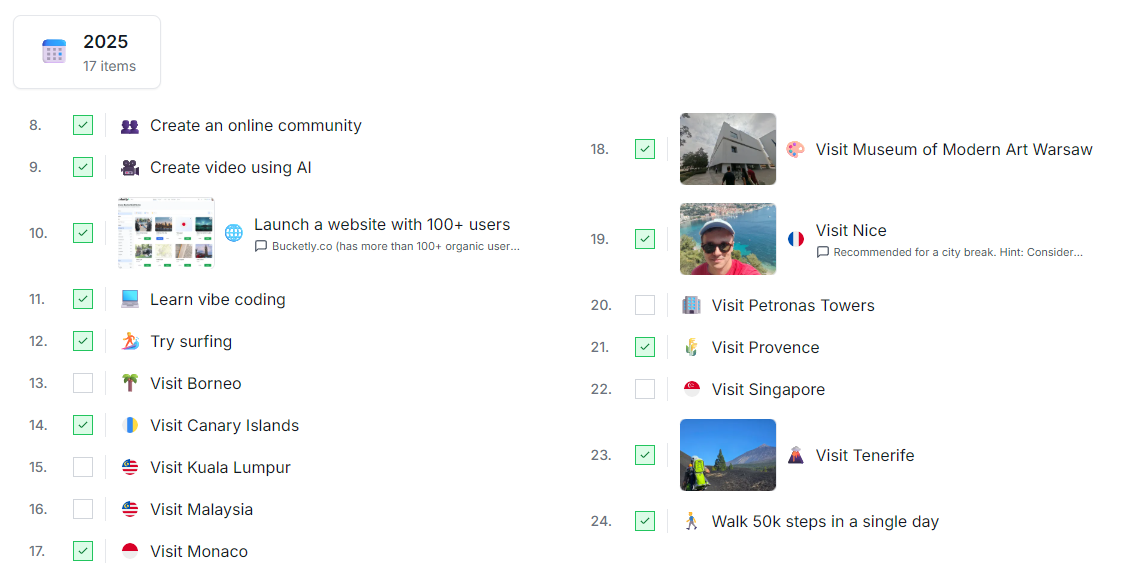Uncheck the Learn vibe coding checkbox
The image size is (1136, 579).
[x=83, y=299]
